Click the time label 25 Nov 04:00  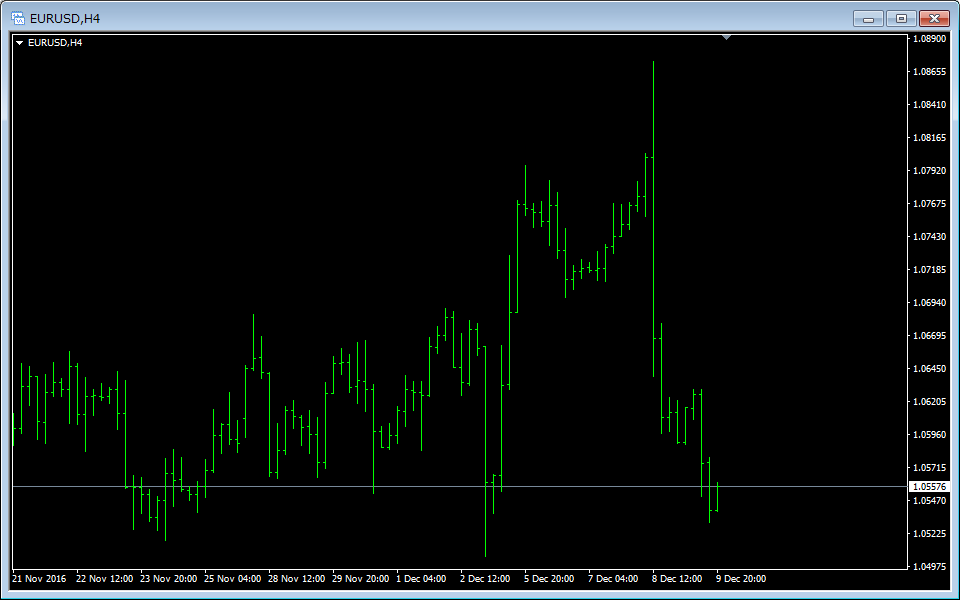pyautogui.click(x=233, y=579)
